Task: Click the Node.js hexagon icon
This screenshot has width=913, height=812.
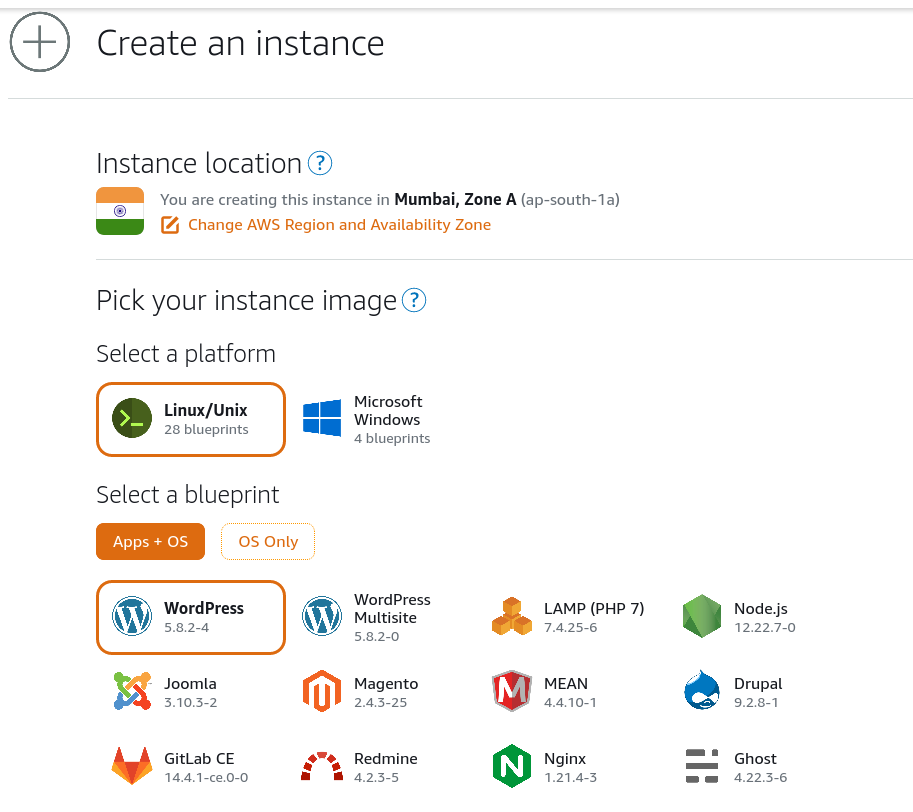Action: coord(702,616)
